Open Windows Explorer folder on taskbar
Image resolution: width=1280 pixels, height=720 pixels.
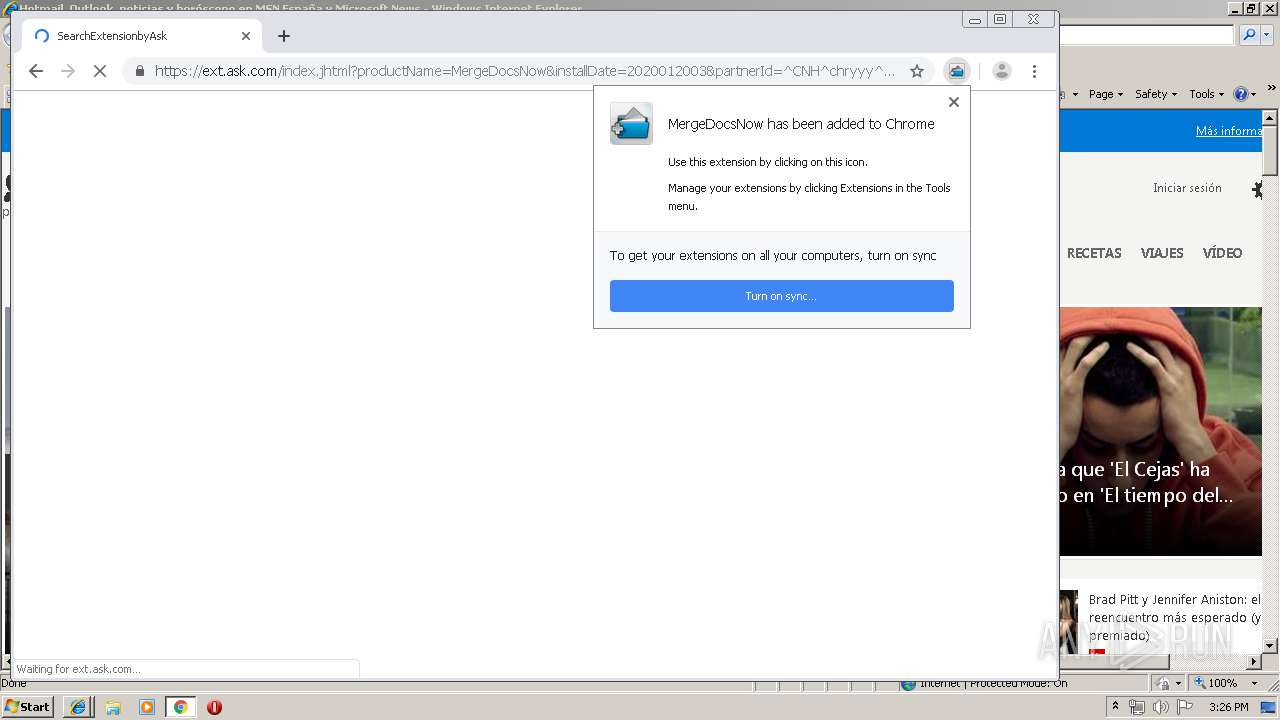tap(113, 707)
